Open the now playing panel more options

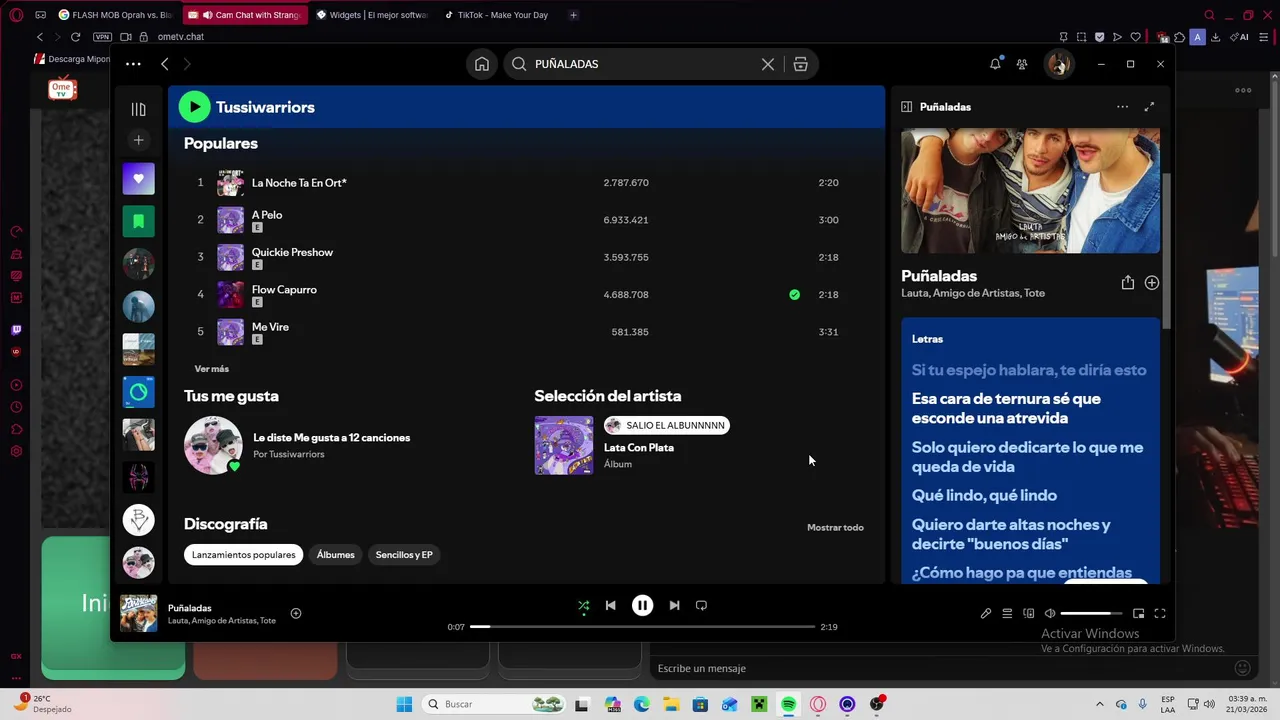(1122, 107)
